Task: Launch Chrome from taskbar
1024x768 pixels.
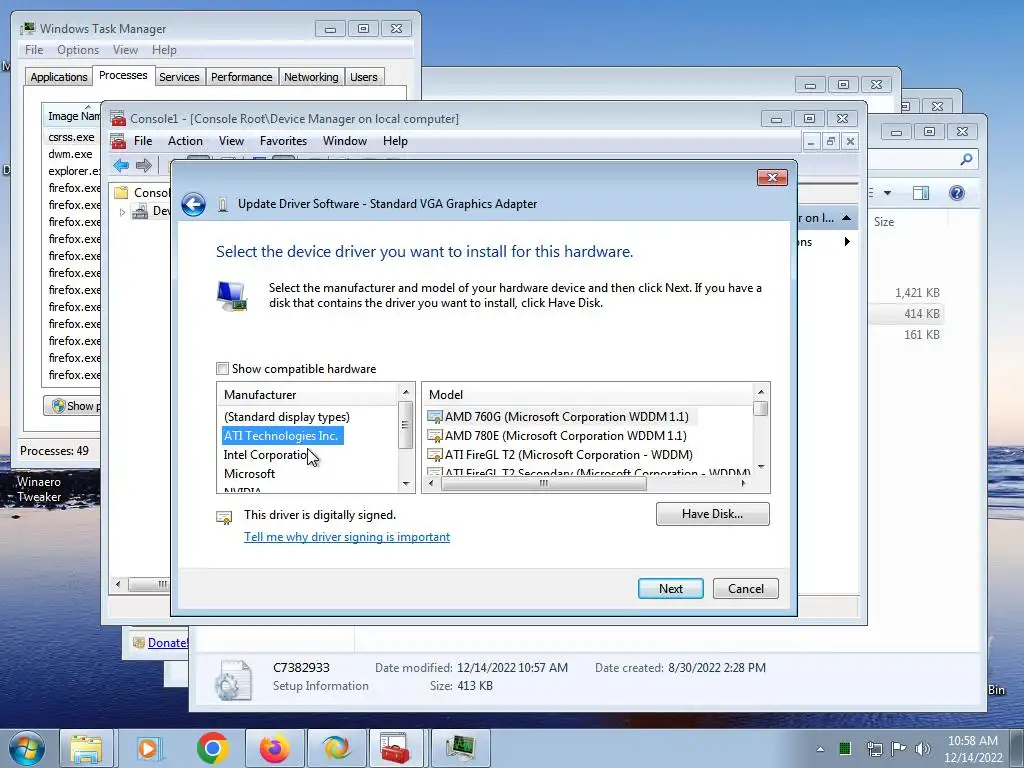Action: click(212, 748)
